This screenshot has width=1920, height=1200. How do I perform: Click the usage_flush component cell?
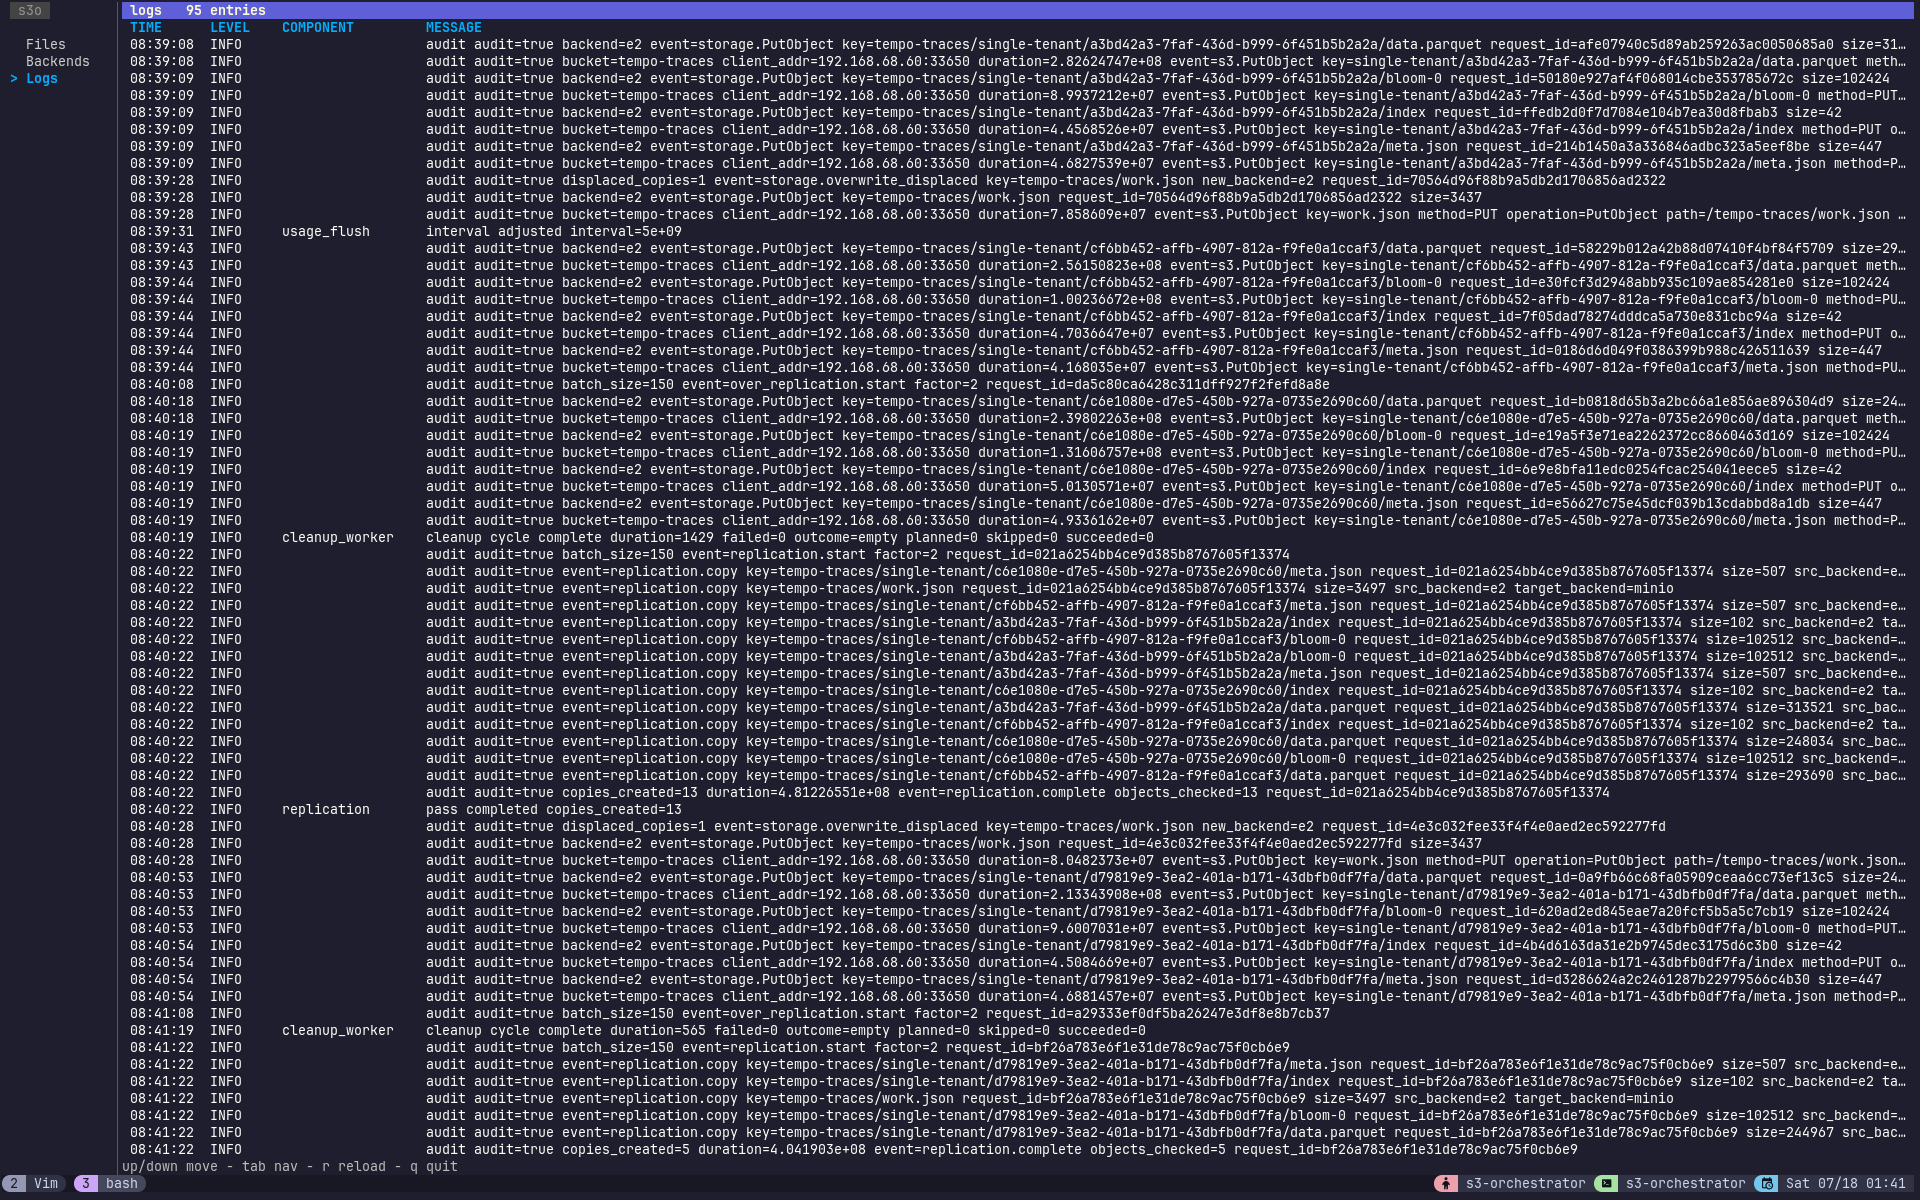[326, 232]
